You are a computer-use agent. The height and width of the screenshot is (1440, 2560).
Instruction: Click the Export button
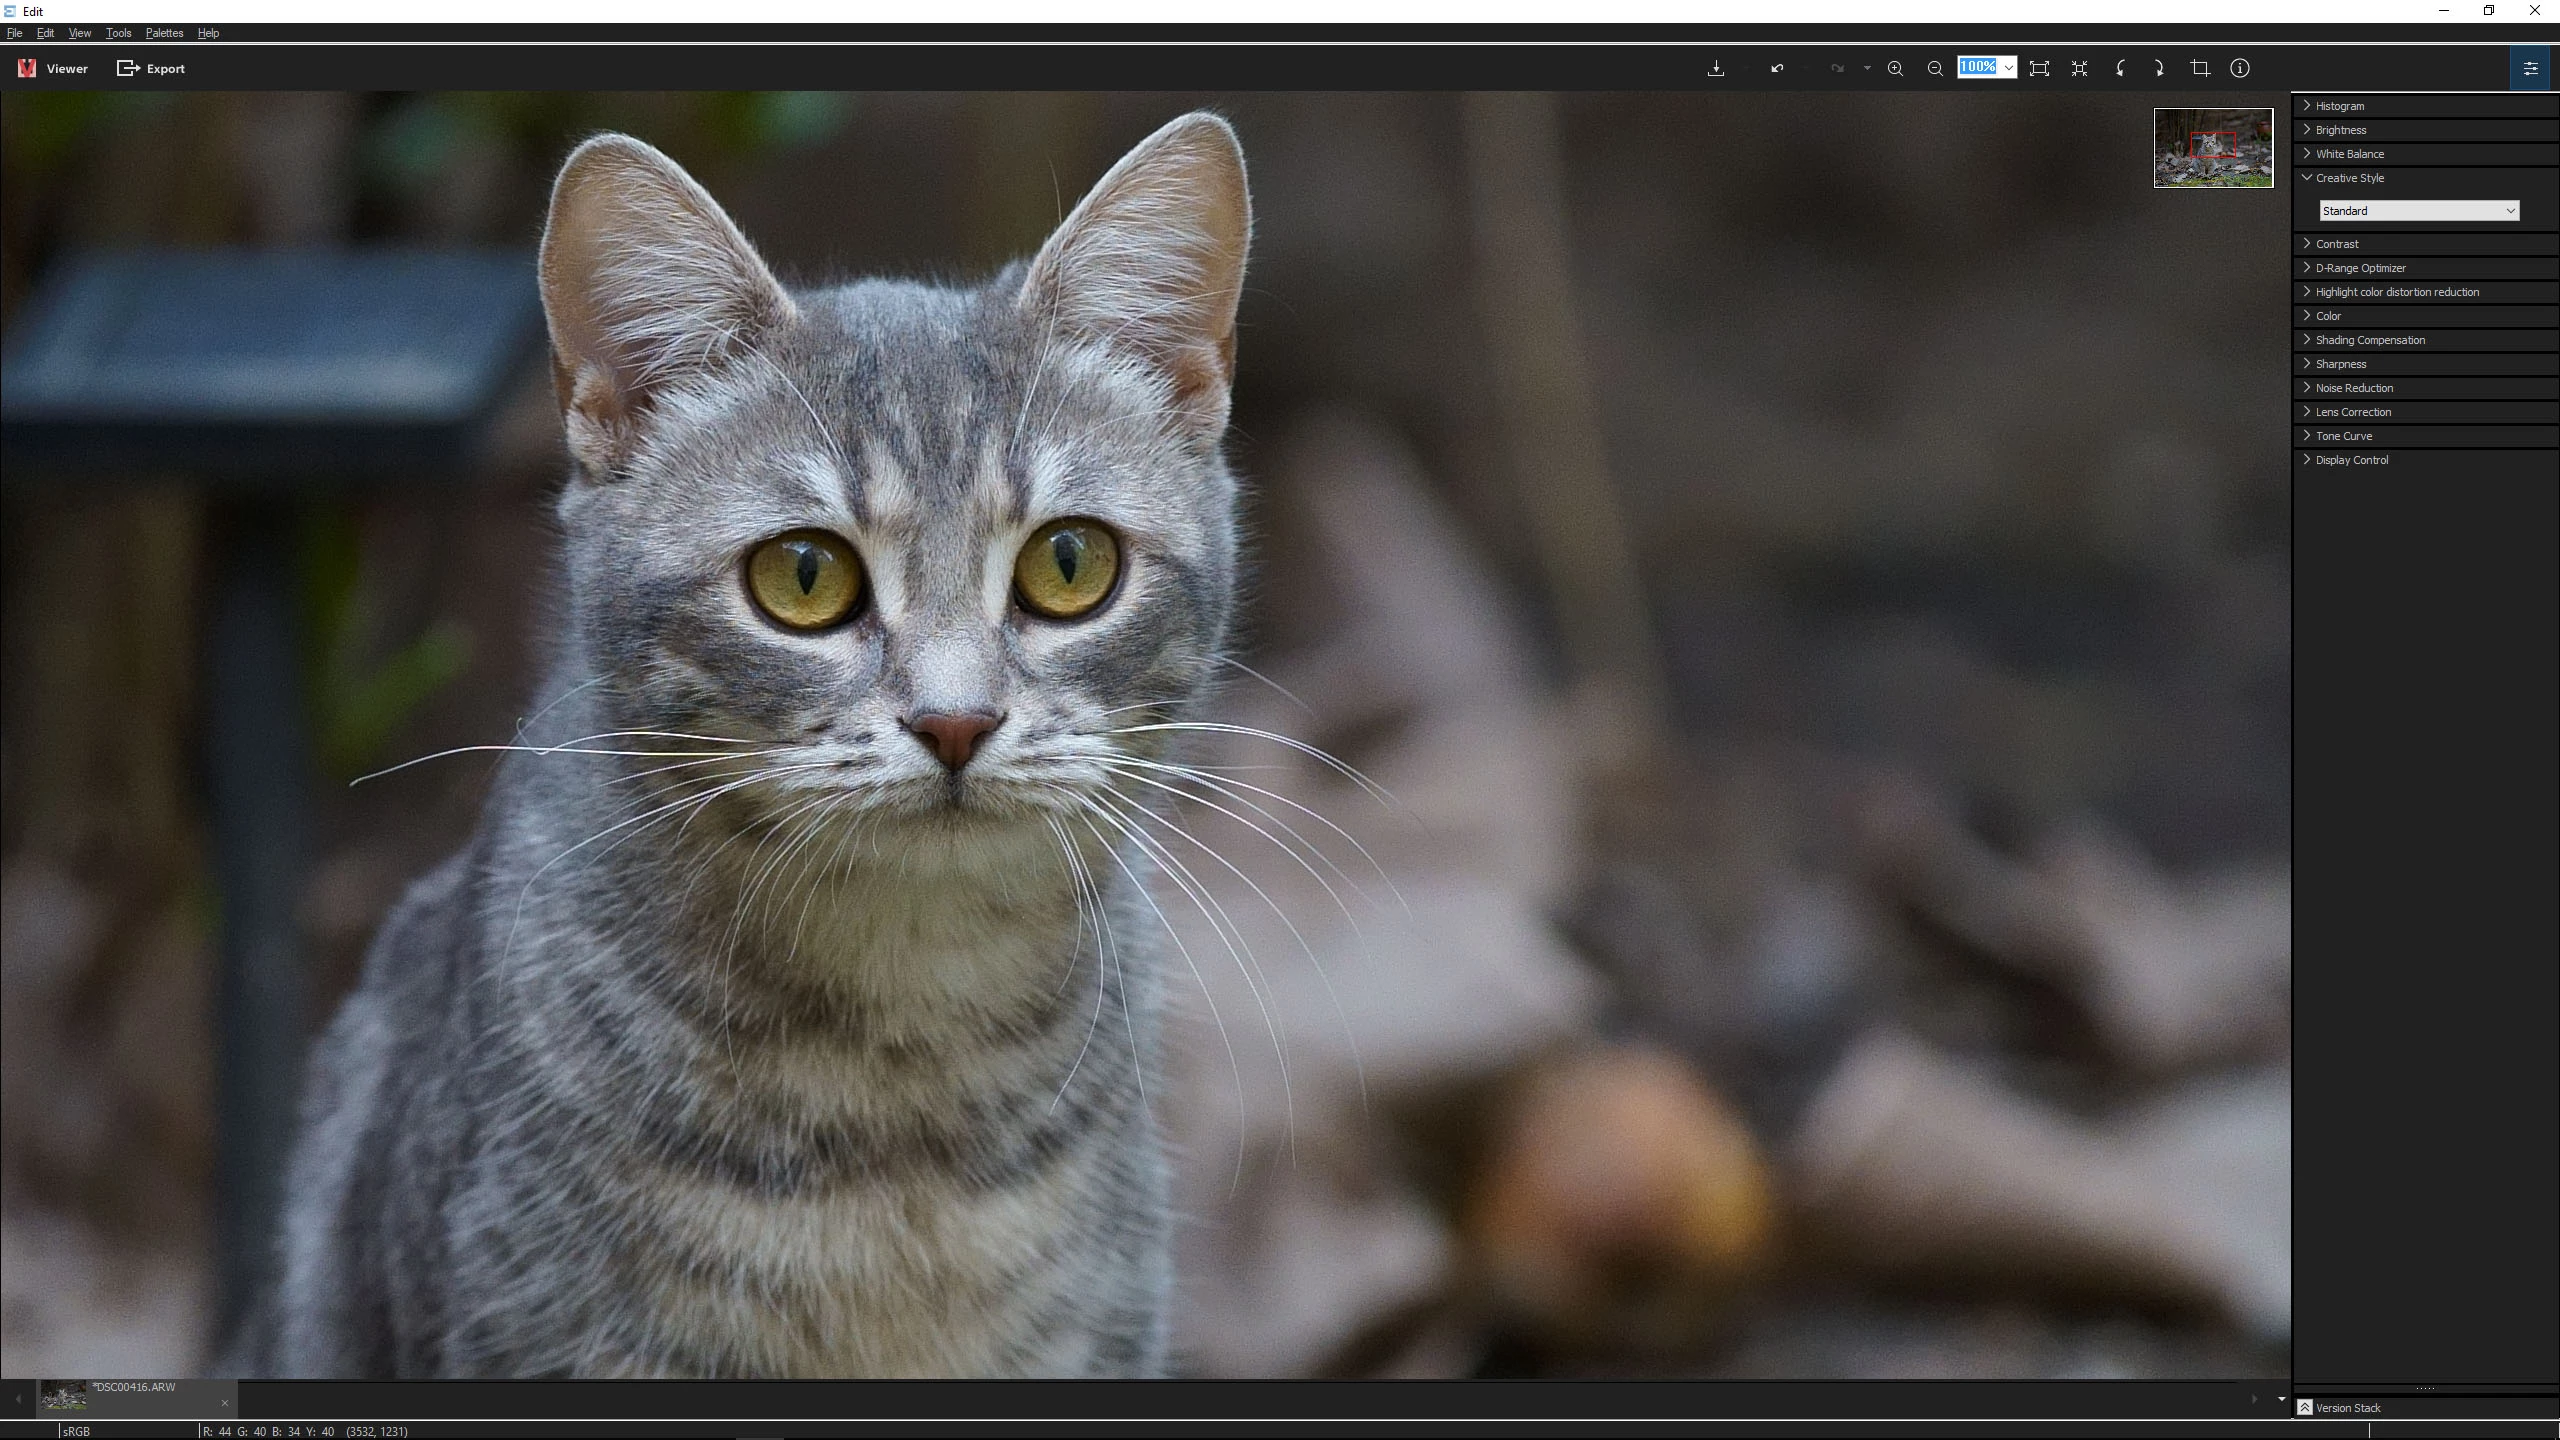(x=152, y=69)
